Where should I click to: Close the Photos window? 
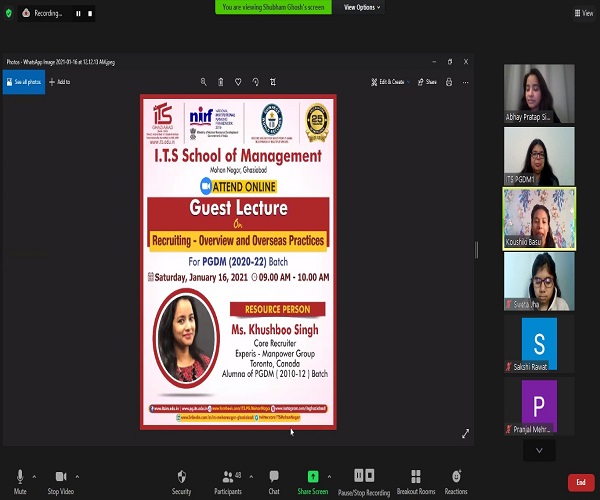pyautogui.click(x=466, y=62)
